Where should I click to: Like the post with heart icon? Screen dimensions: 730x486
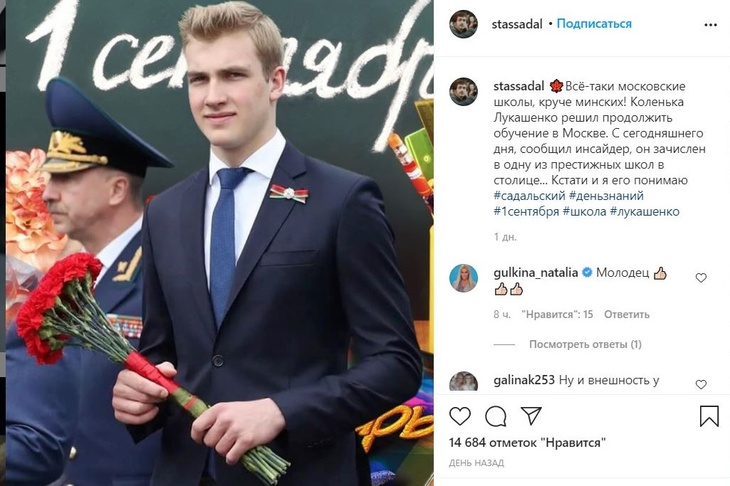[x=460, y=416]
